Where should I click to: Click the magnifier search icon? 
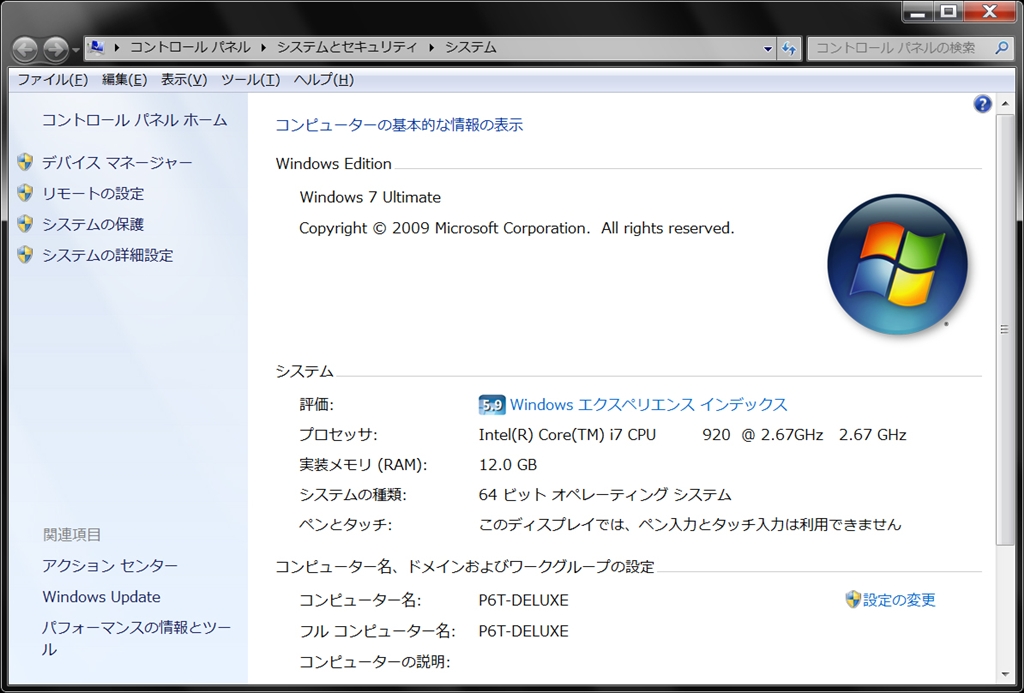[x=1002, y=48]
